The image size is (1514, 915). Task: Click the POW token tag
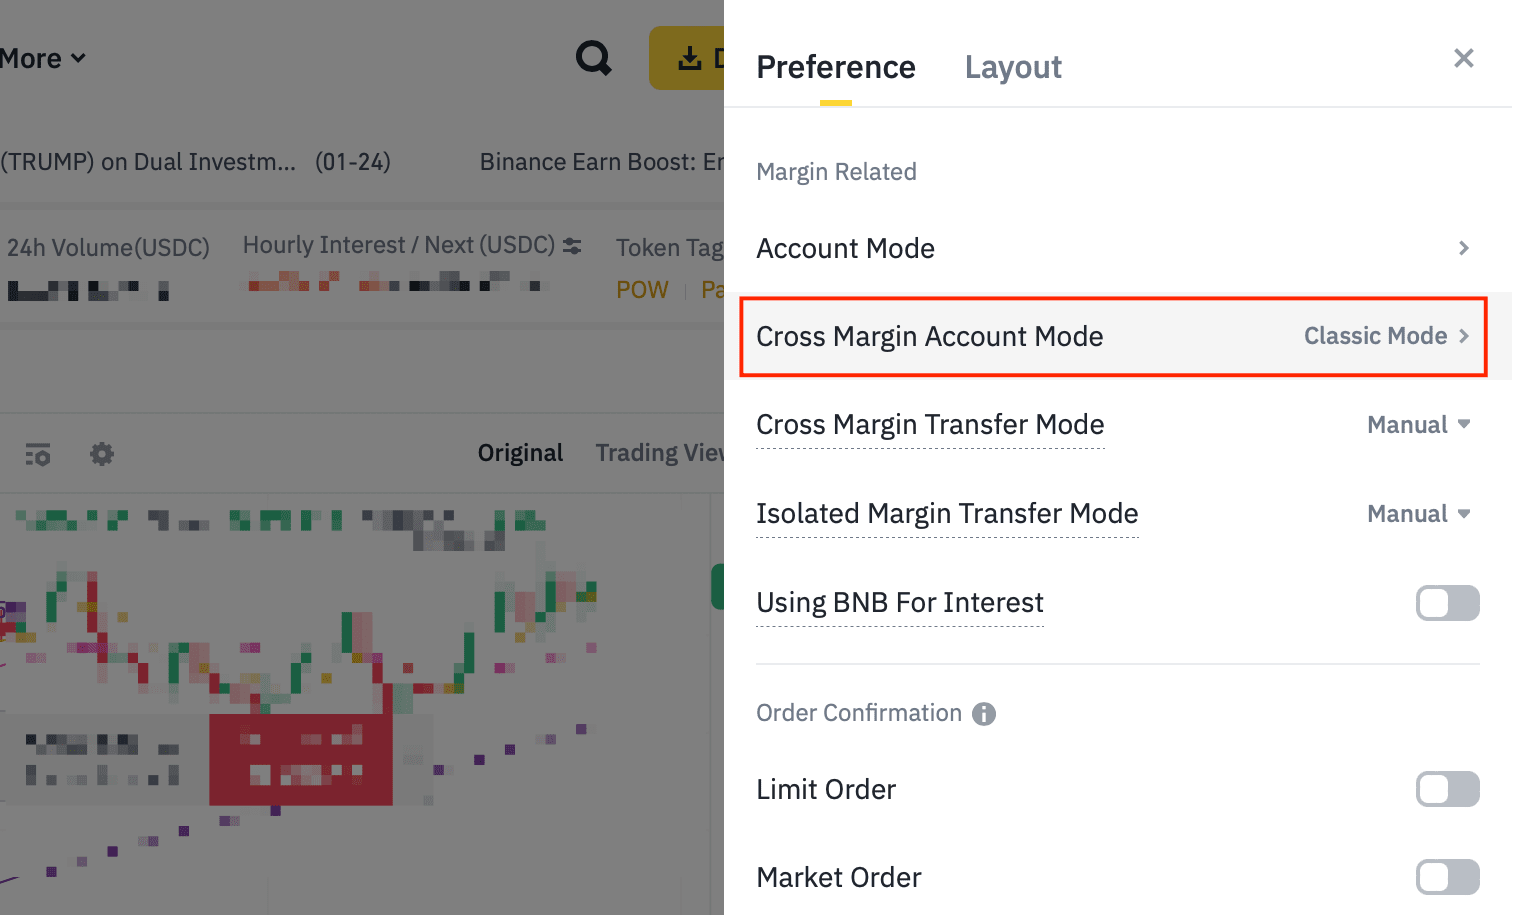tap(642, 290)
